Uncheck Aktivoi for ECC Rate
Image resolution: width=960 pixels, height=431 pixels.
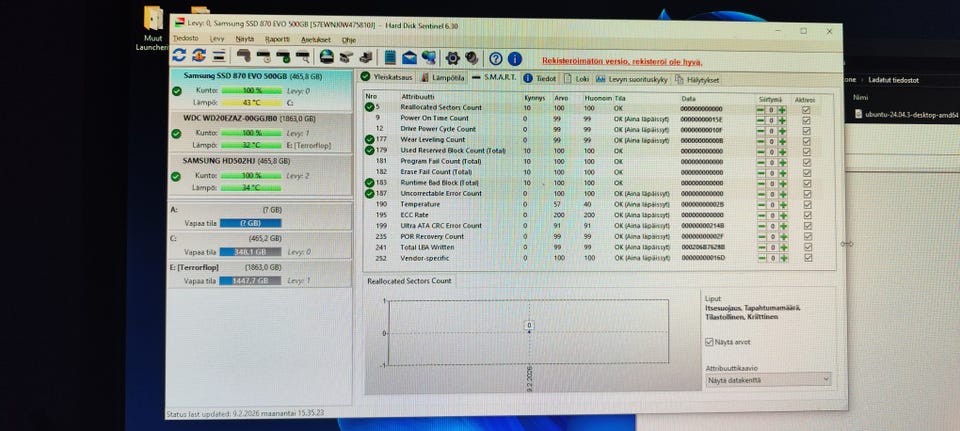point(807,216)
